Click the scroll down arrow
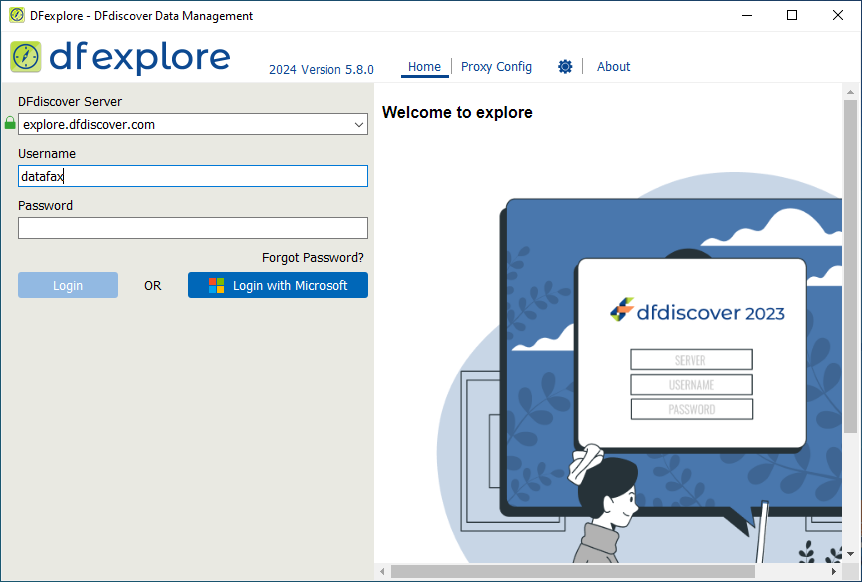The width and height of the screenshot is (862, 582). [x=850, y=554]
